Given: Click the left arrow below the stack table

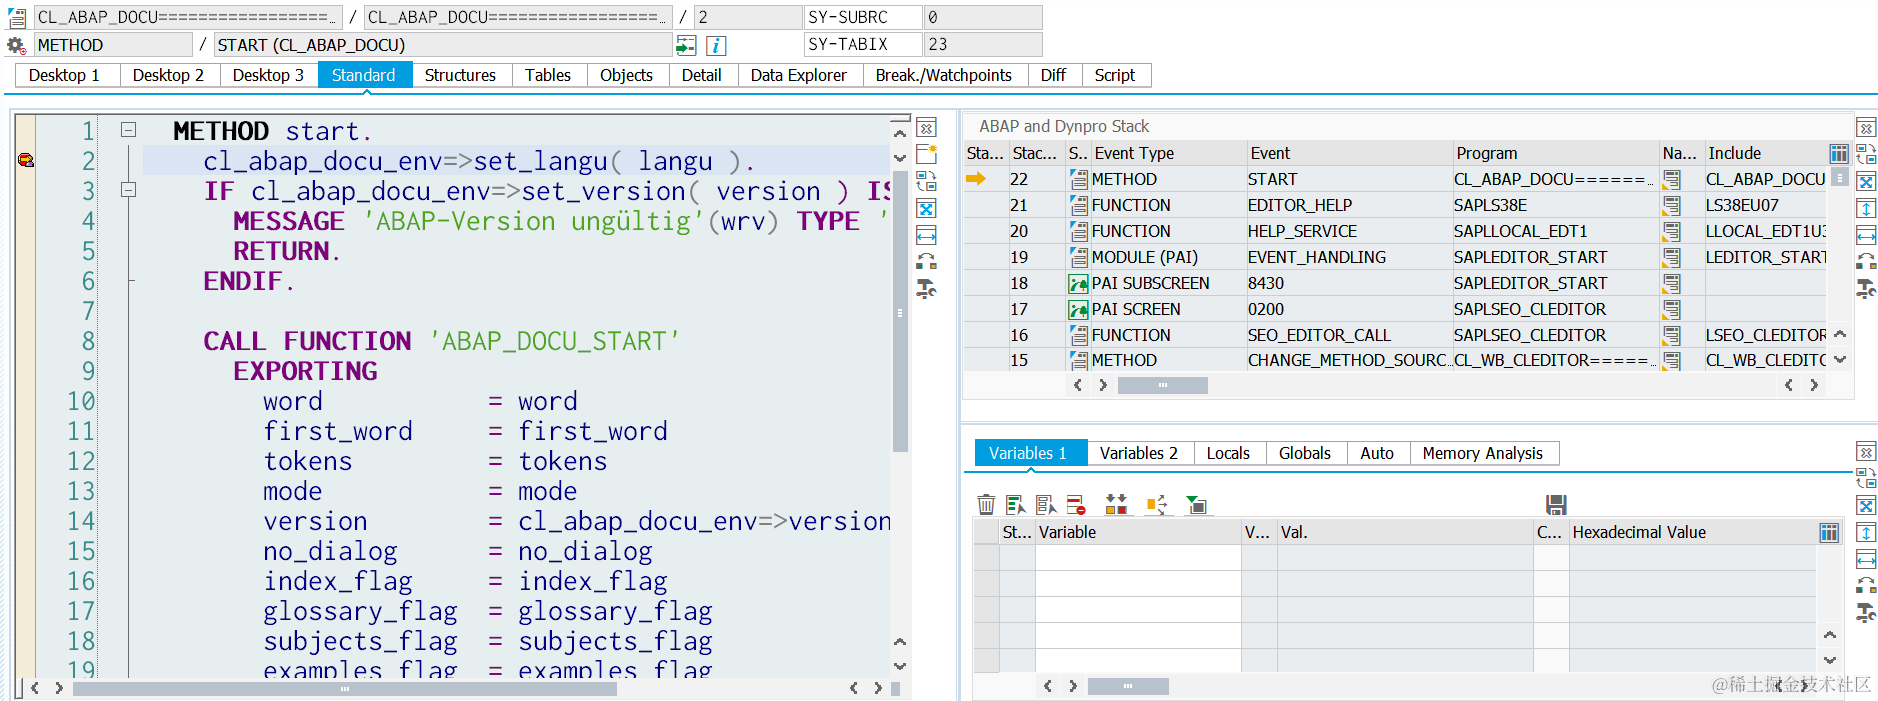Looking at the screenshot, I should pyautogui.click(x=1077, y=385).
